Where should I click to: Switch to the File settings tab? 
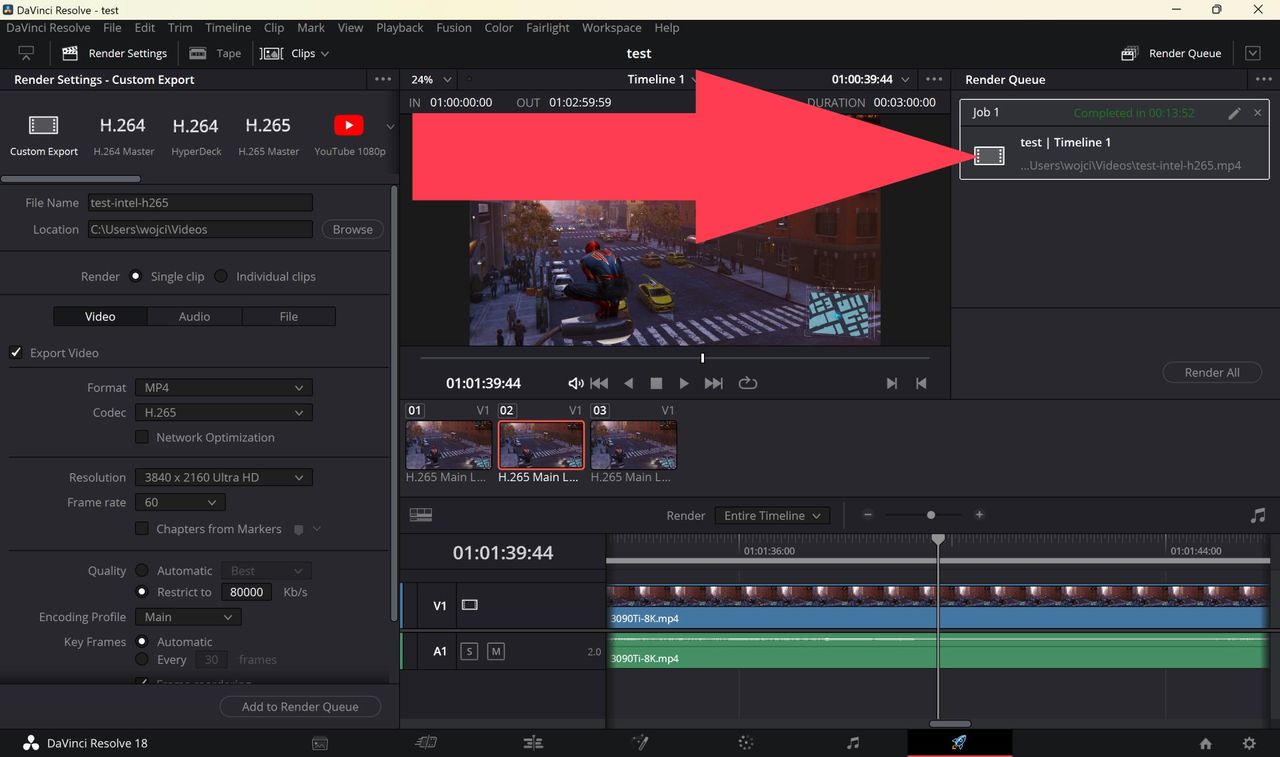pos(289,316)
